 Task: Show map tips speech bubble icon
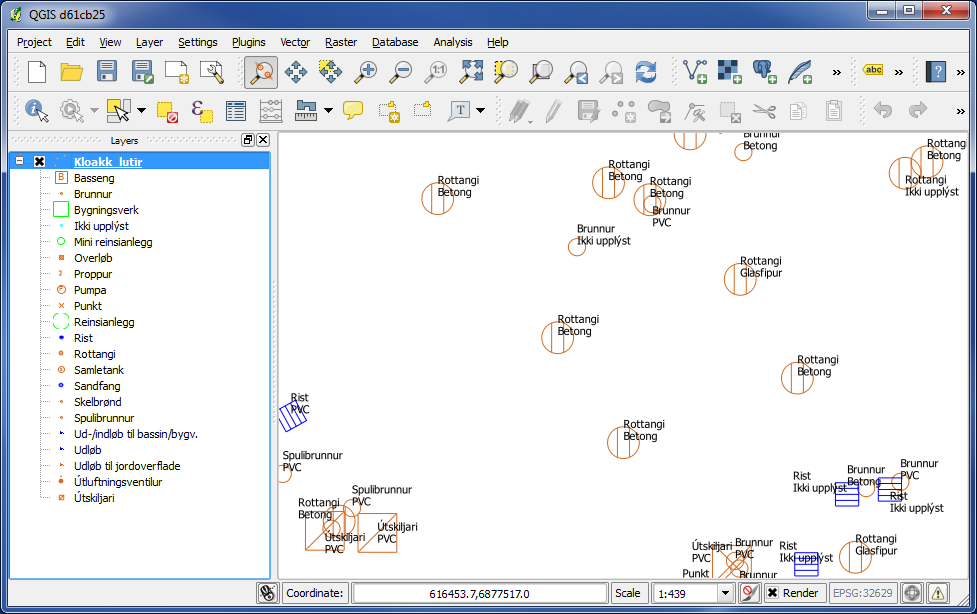click(x=353, y=111)
